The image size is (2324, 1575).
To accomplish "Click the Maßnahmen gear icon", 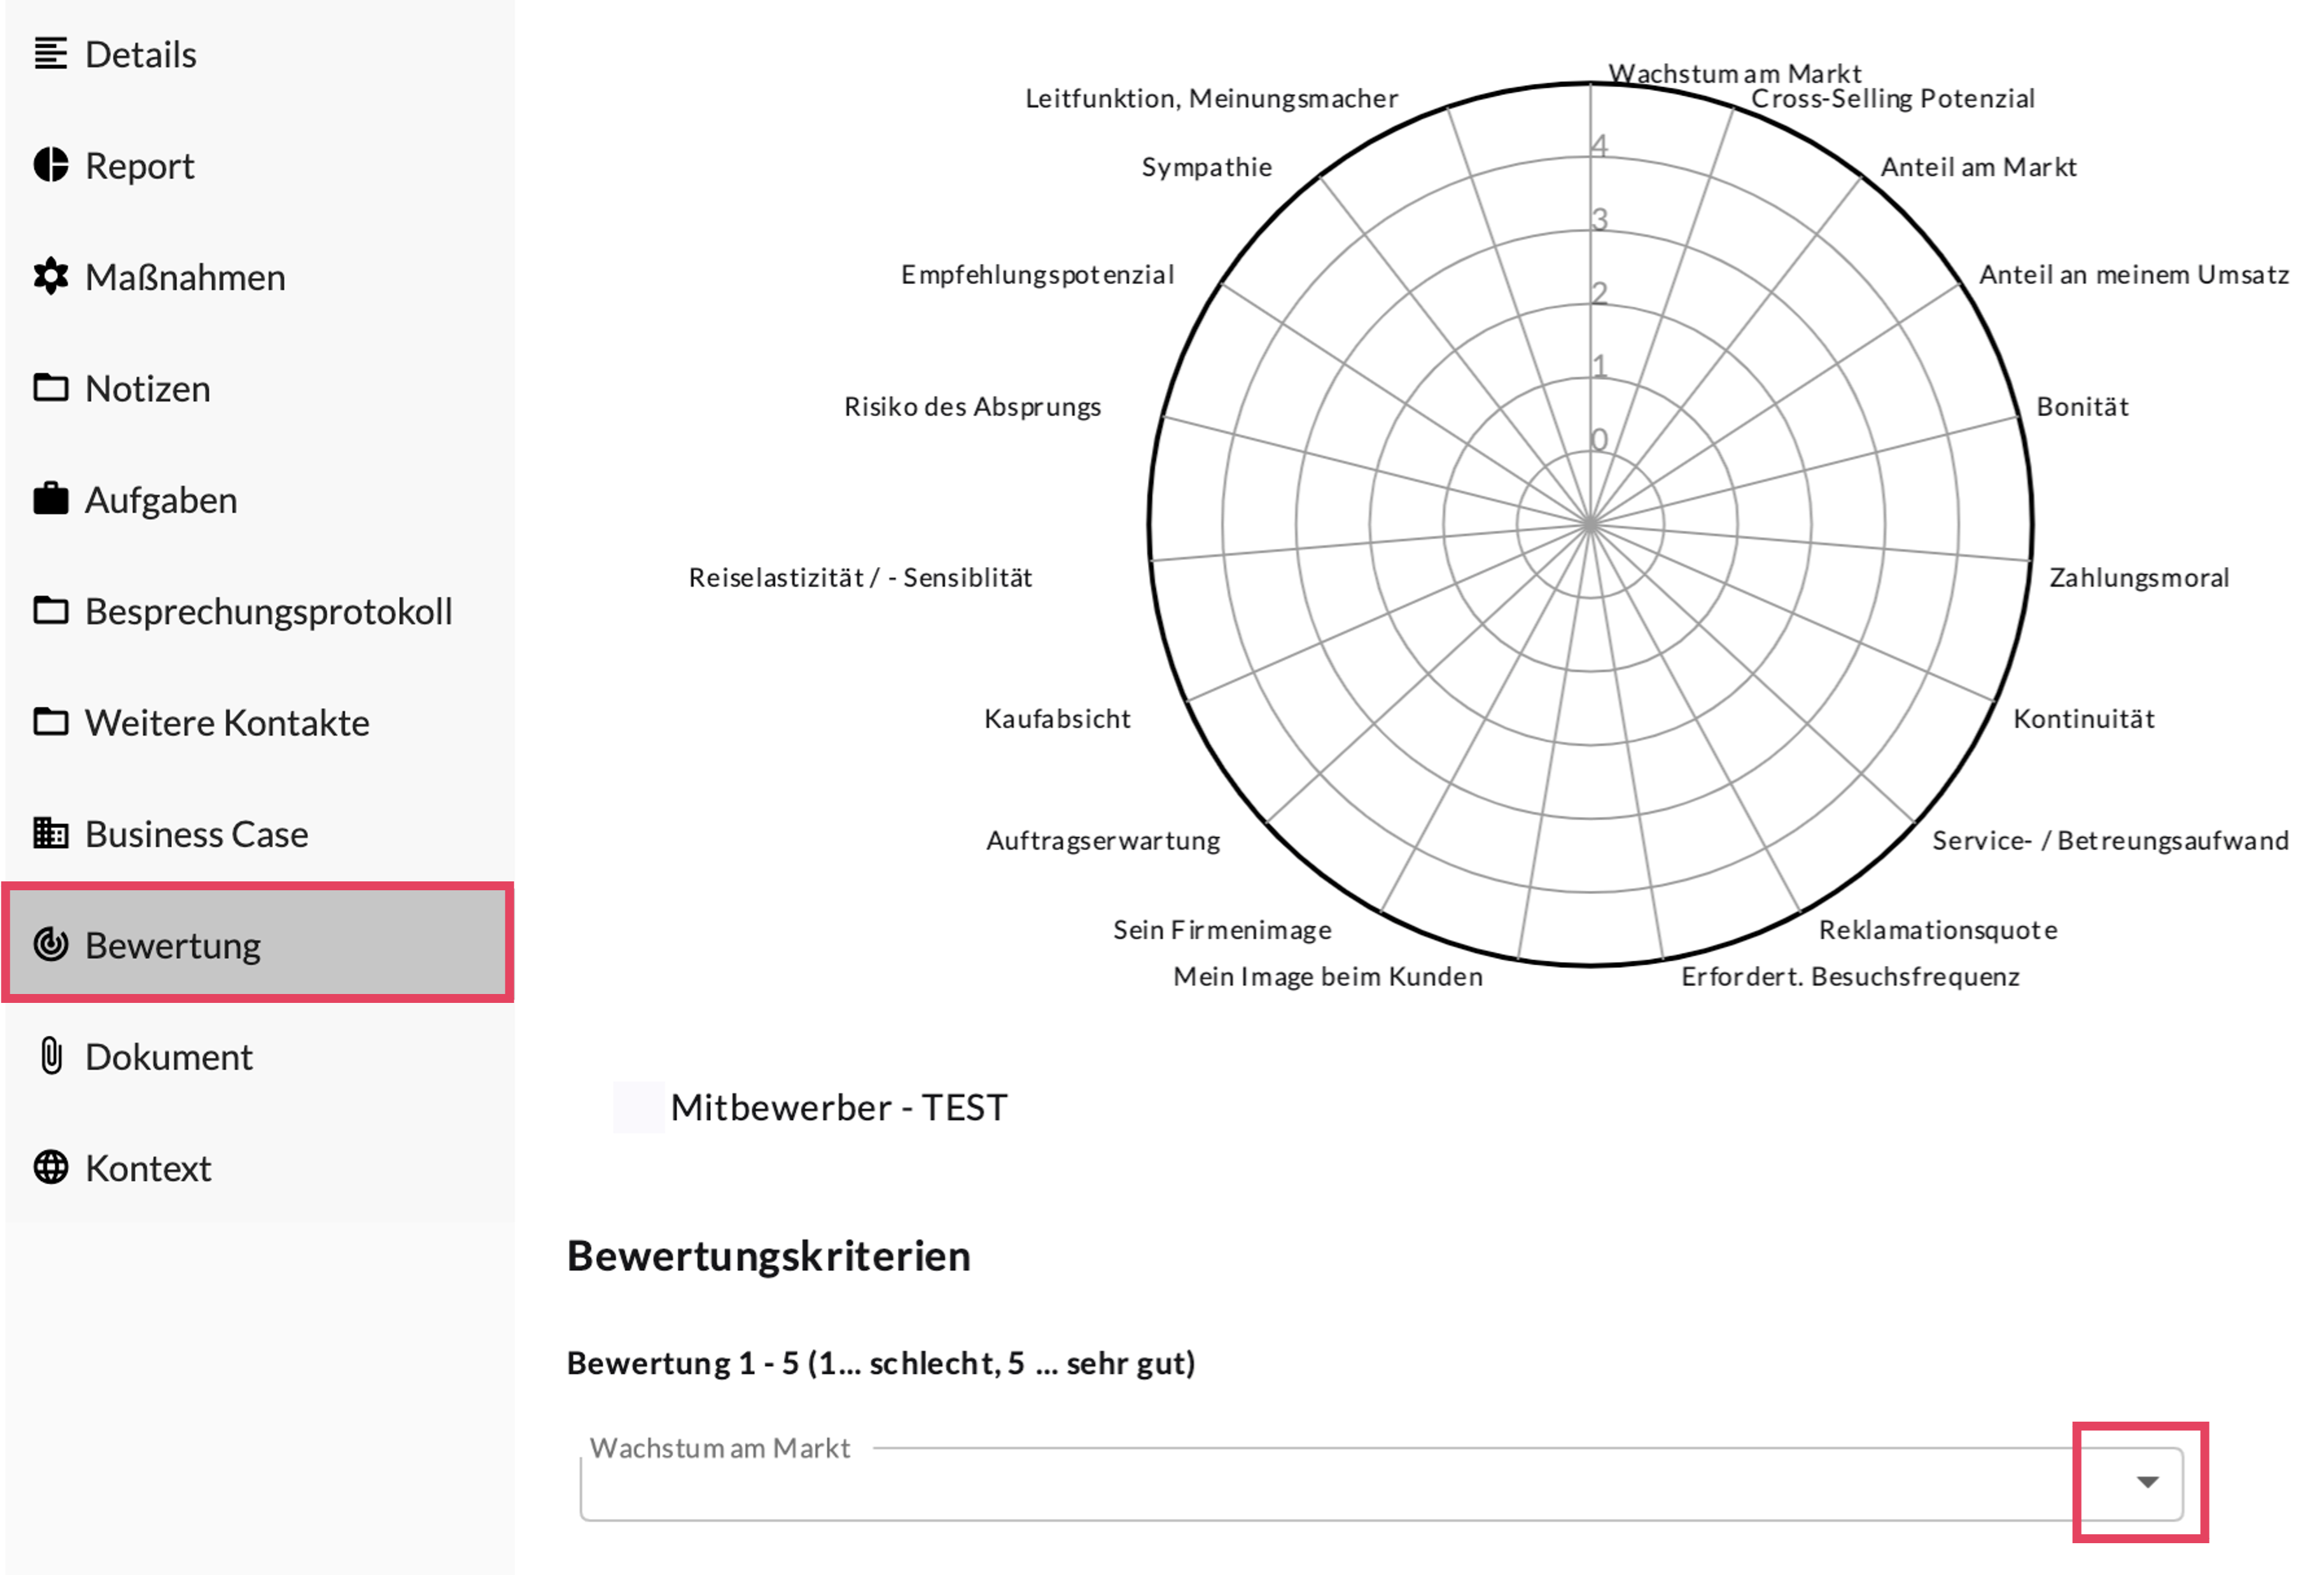I will pos(50,277).
